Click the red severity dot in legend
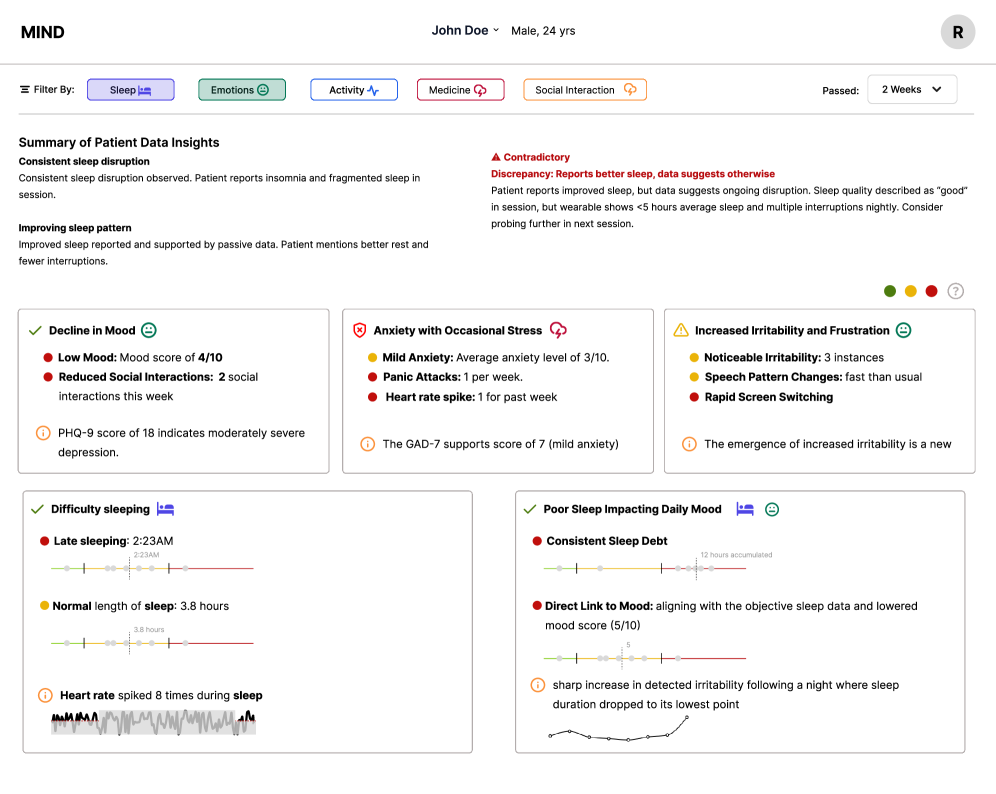996x794 pixels. [931, 291]
